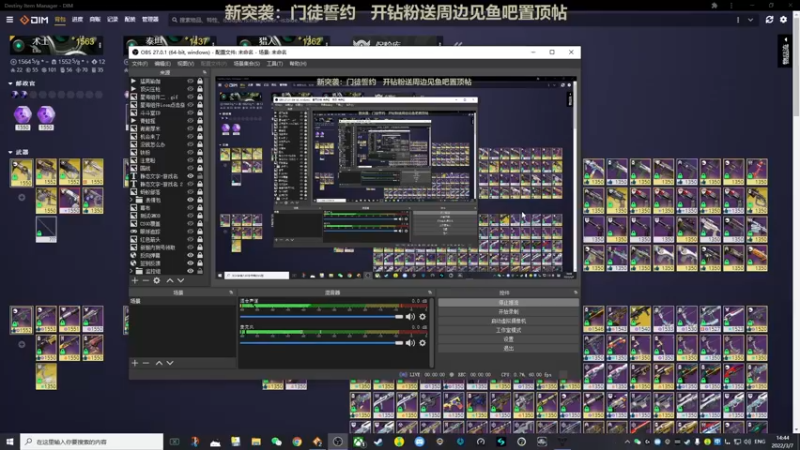Move selected OBS source up

[169, 281]
